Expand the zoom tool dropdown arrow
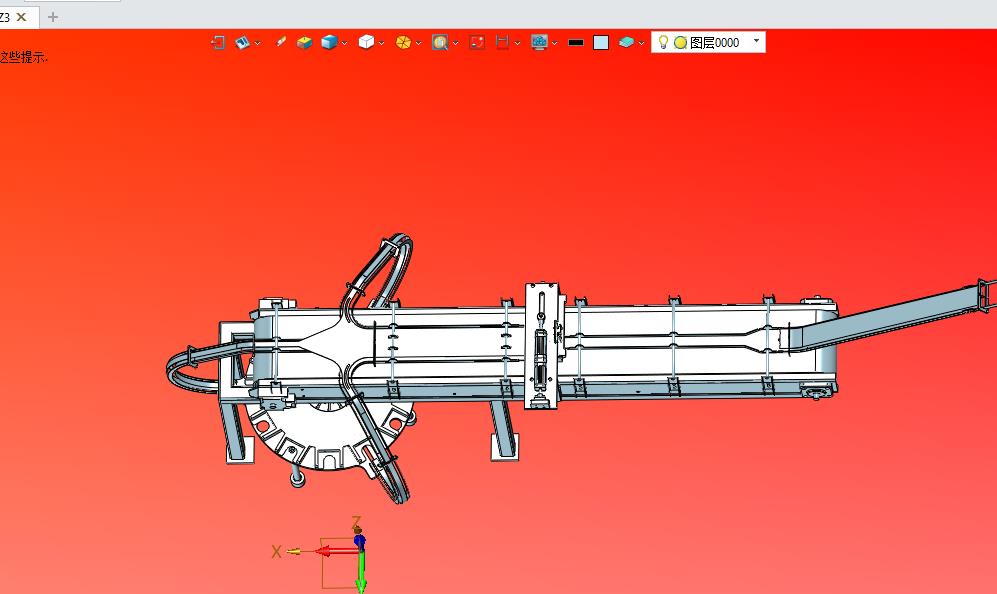Image resolution: width=997 pixels, height=594 pixels. [x=455, y=43]
